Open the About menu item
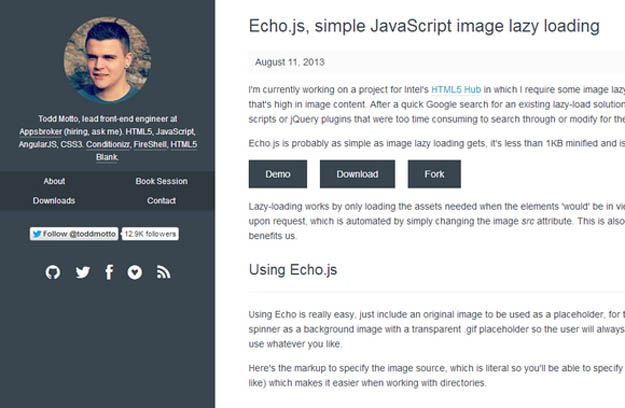The height and width of the screenshot is (408, 625). [54, 181]
